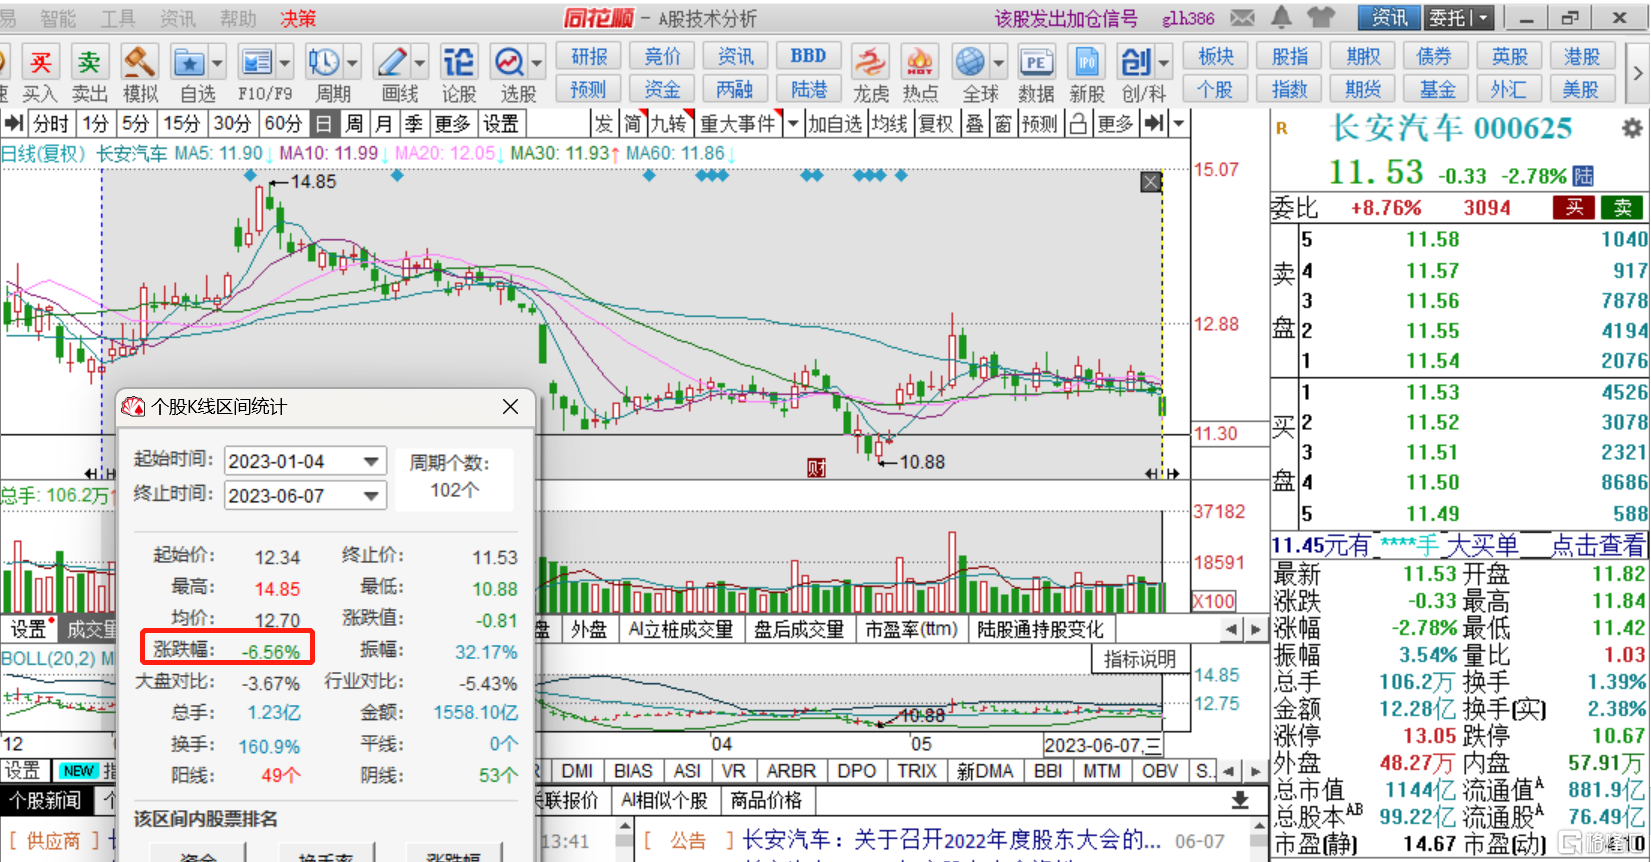The height and width of the screenshot is (862, 1651).
Task: Select the 5分 period
Action: (x=135, y=124)
